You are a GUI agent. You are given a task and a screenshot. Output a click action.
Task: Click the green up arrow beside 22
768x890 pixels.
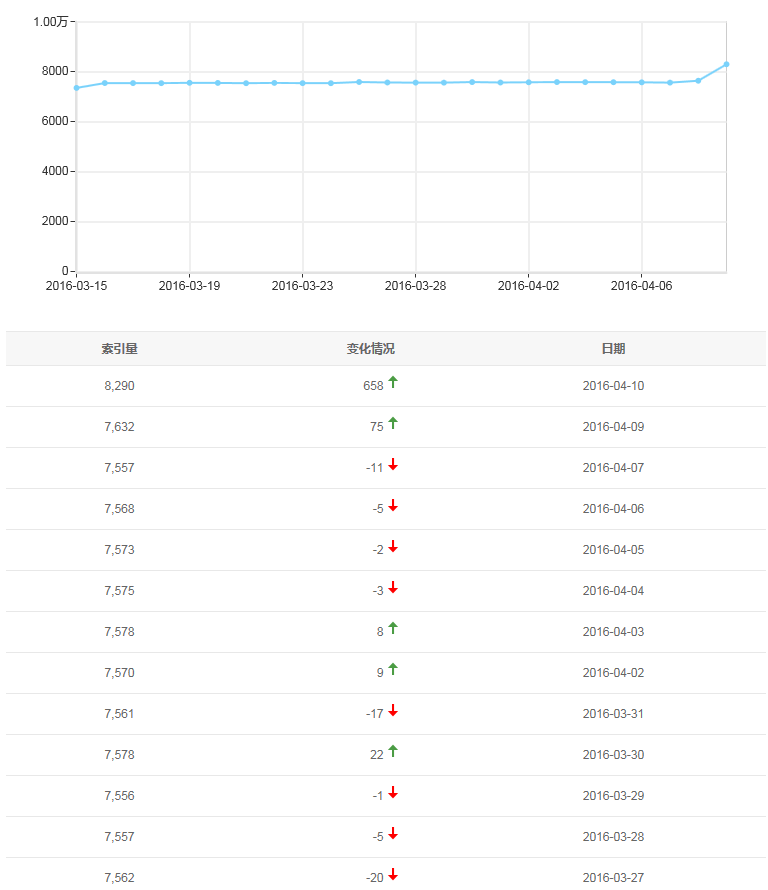[x=393, y=751]
